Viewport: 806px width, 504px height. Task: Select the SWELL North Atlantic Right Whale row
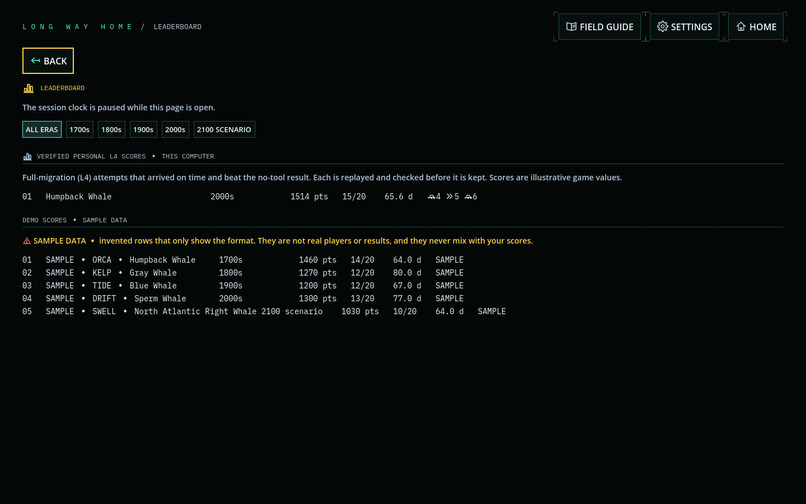264,311
